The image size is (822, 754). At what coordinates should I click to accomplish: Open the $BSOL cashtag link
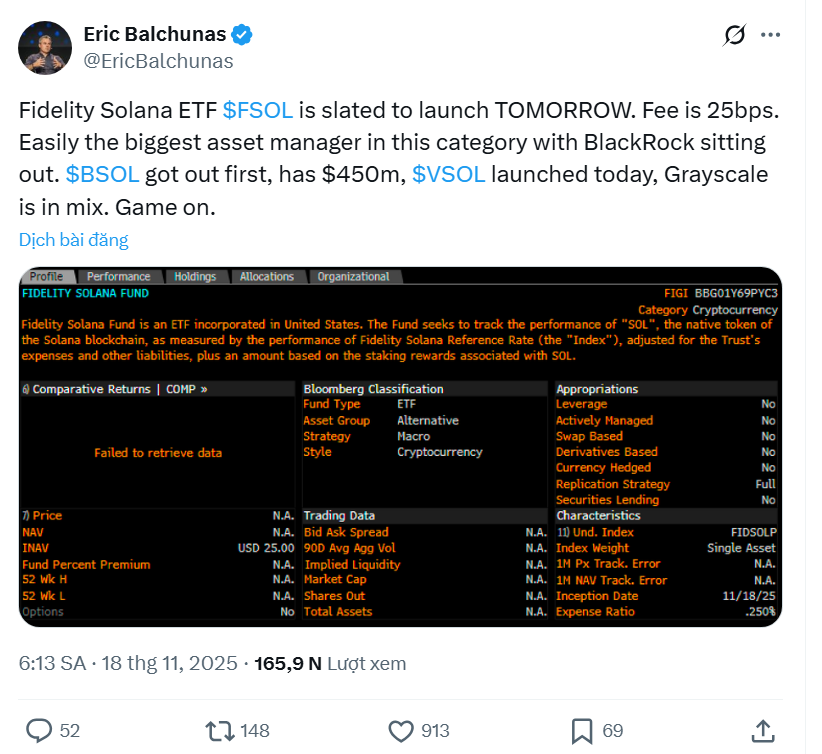click(x=102, y=175)
